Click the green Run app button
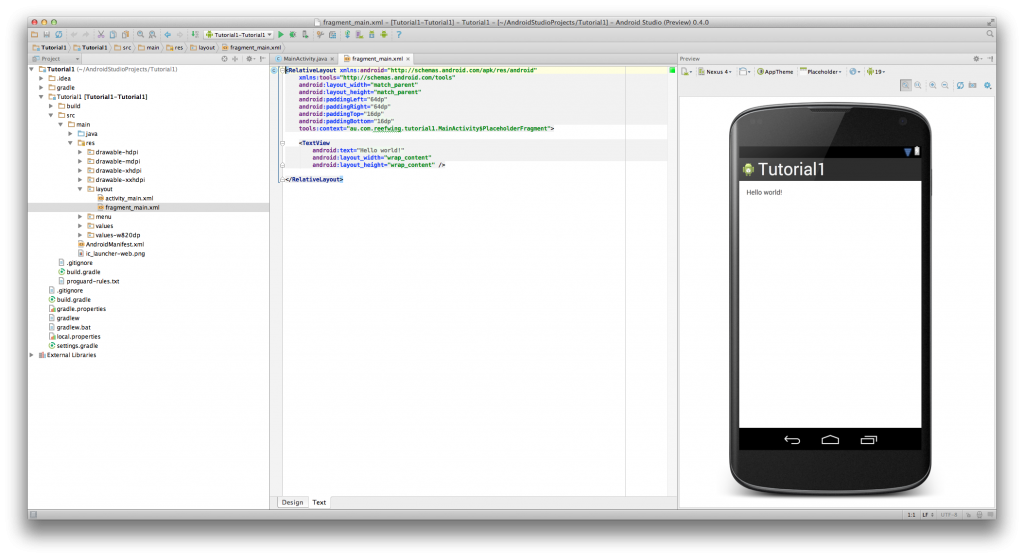This screenshot has width=1024, height=558. (282, 34)
